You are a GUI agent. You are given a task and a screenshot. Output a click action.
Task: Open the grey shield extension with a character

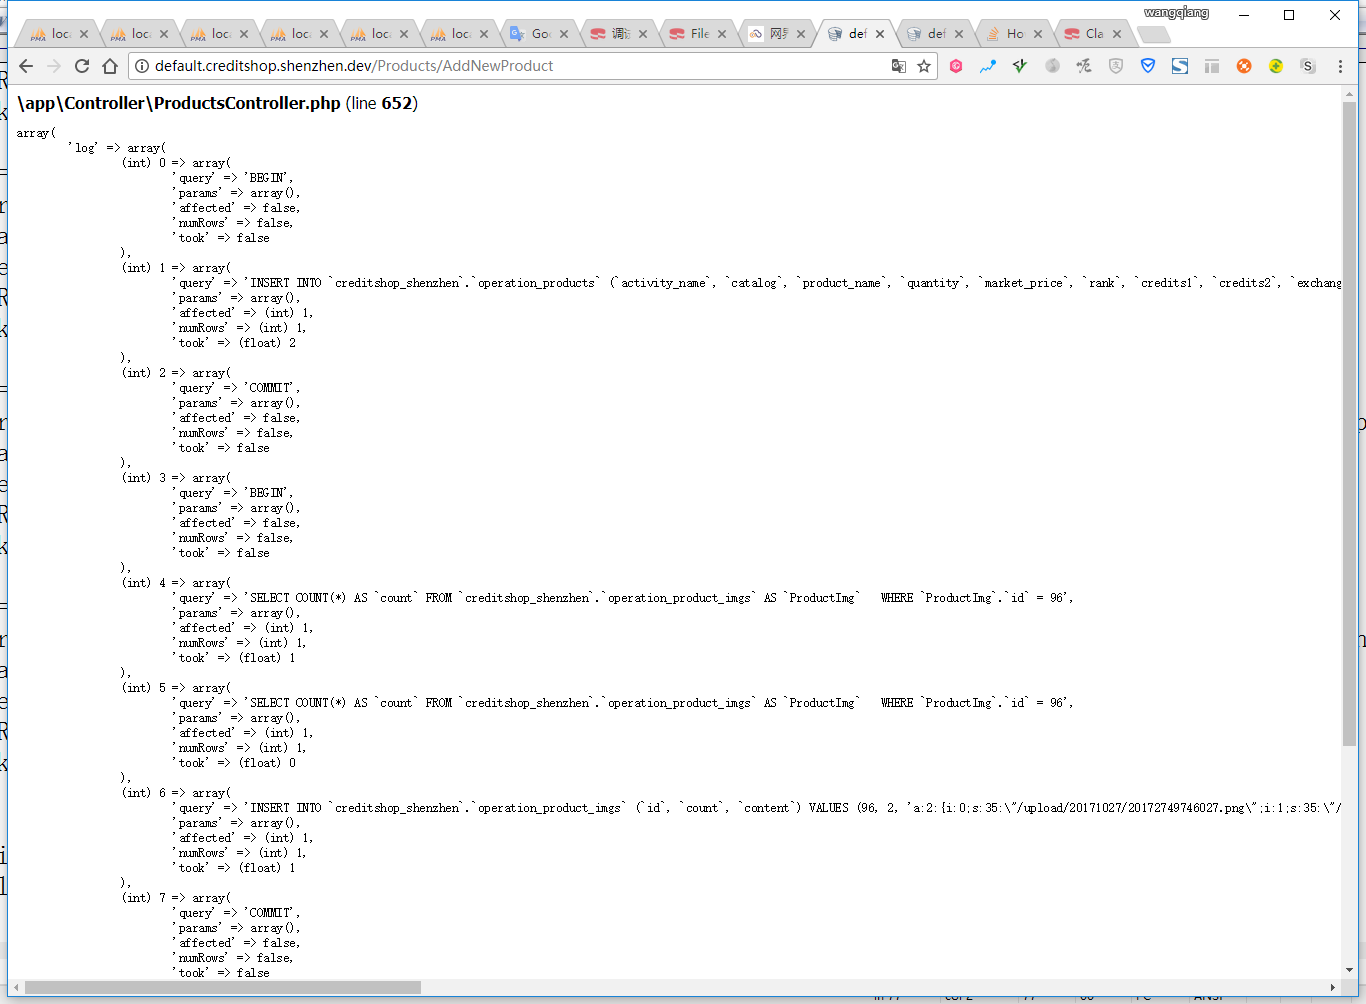point(1116,66)
